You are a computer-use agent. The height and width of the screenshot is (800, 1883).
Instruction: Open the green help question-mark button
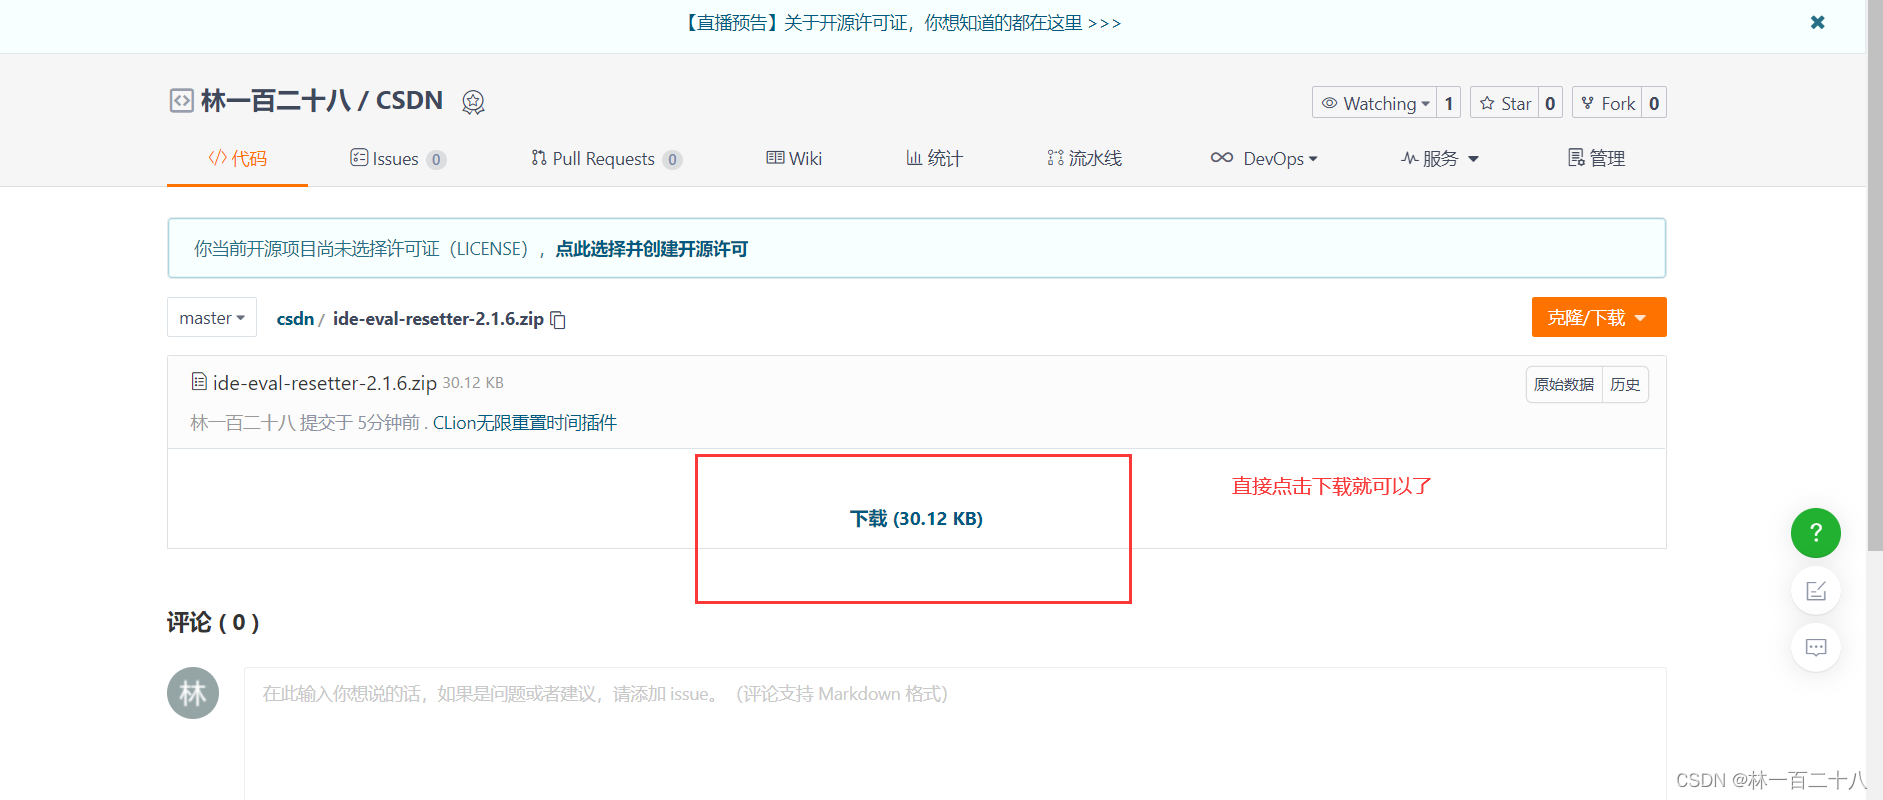tap(1816, 533)
